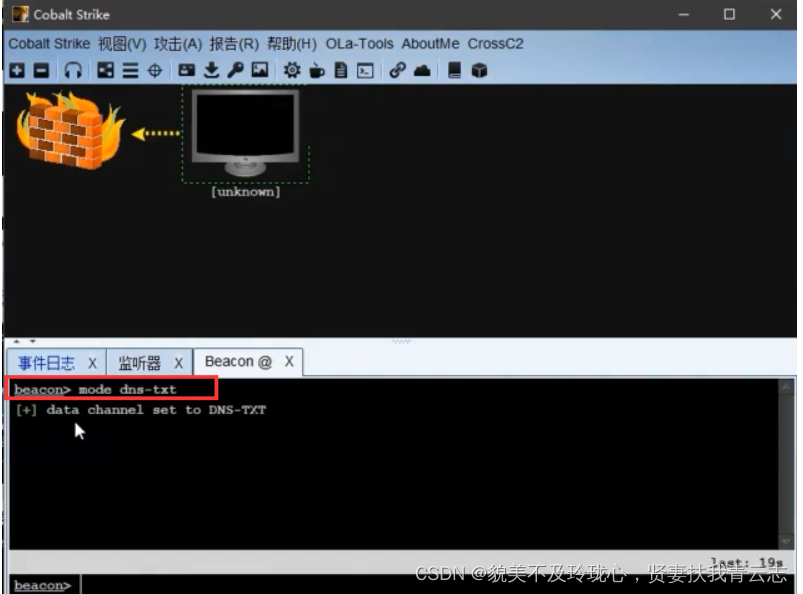
Task: Click the connect to team server plus icon
Action: click(x=17, y=70)
